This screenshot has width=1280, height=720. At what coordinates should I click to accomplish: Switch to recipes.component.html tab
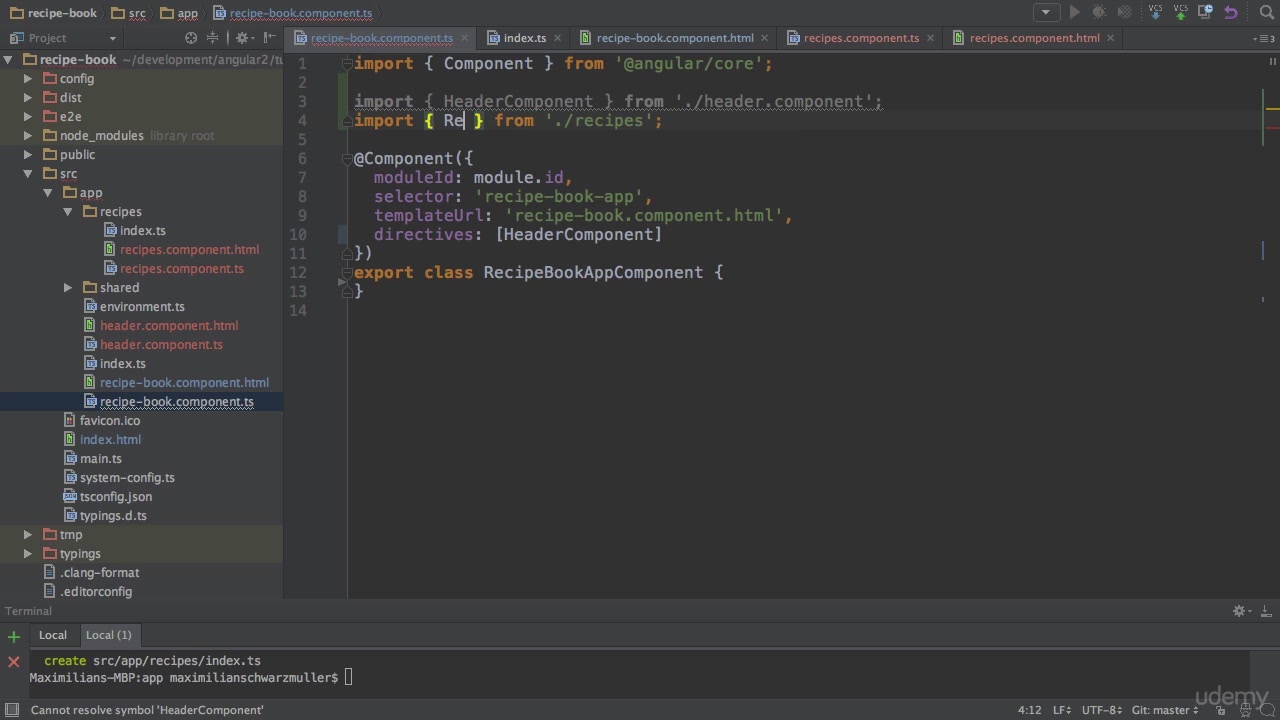1034,38
